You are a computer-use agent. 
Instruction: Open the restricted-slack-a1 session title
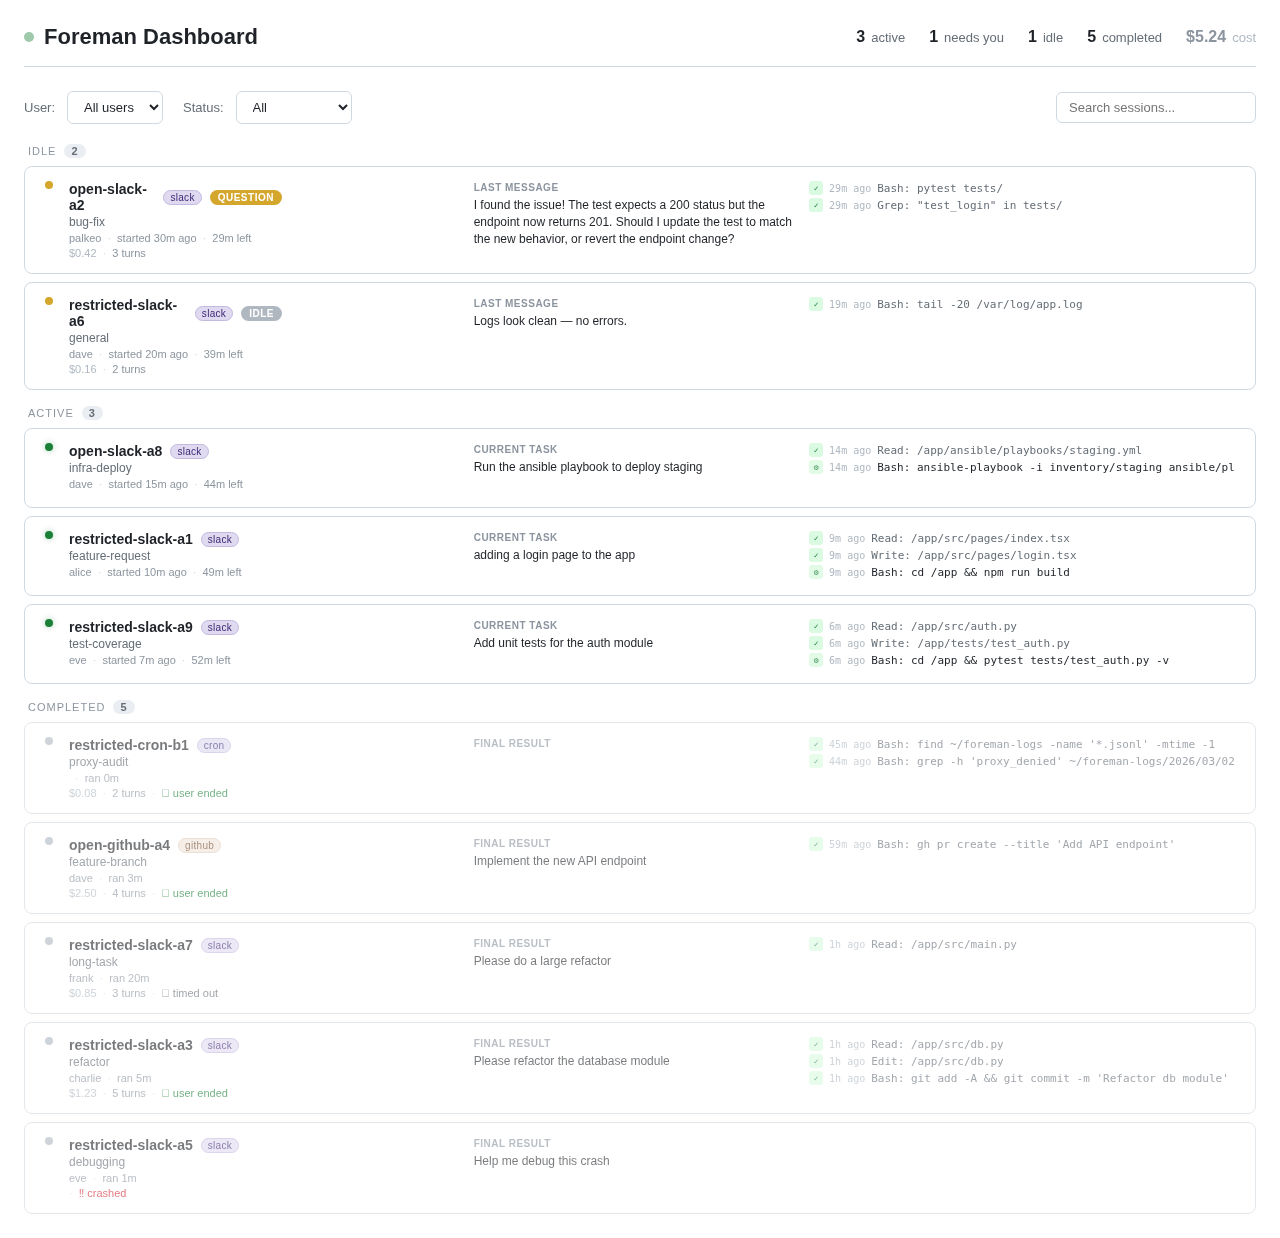click(x=131, y=539)
